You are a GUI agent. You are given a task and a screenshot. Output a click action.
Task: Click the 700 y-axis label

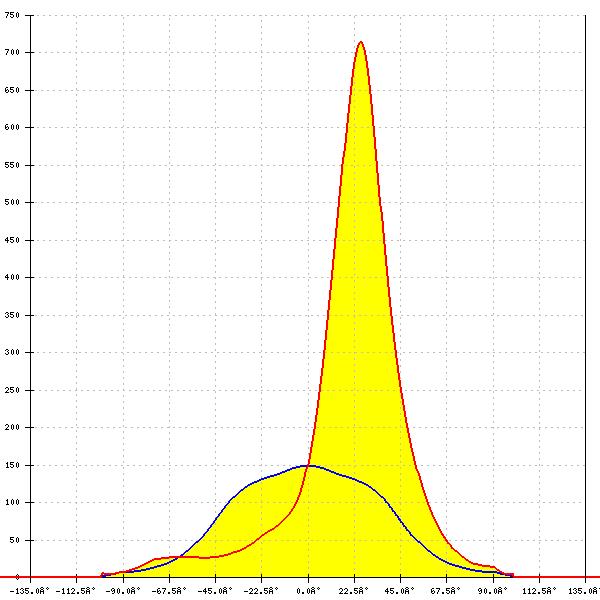coord(12,52)
